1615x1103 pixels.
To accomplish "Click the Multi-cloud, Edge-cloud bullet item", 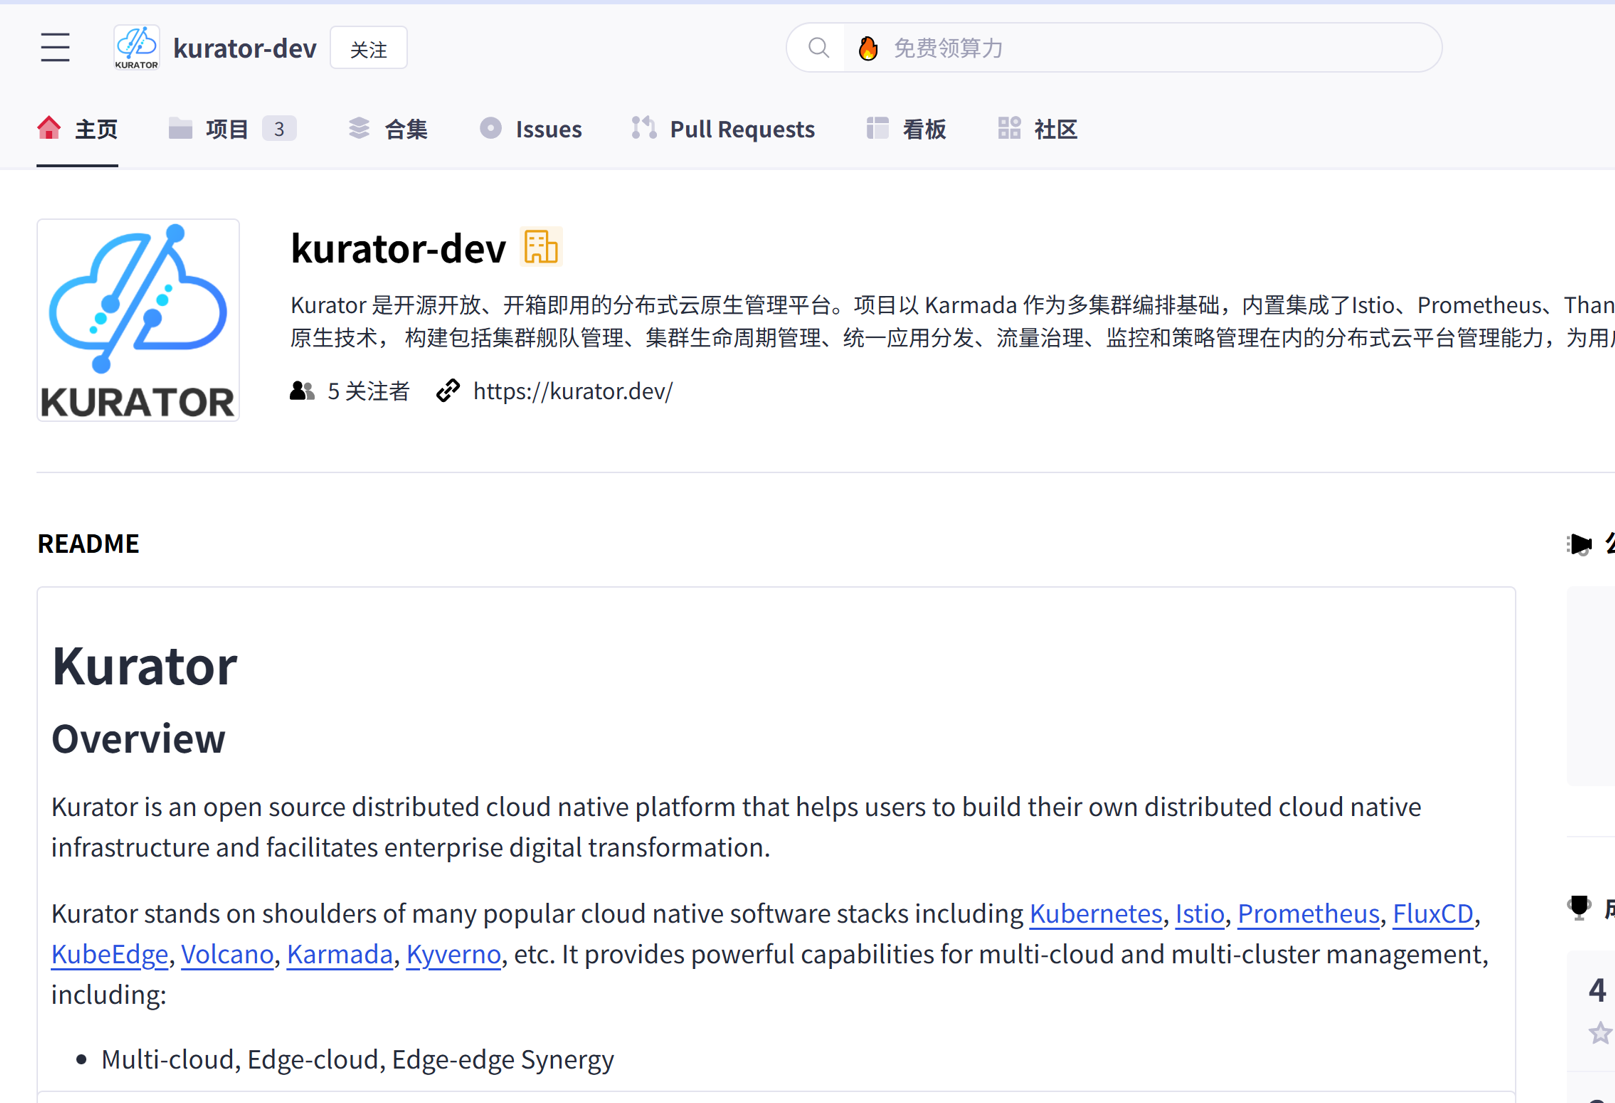I will (x=357, y=1059).
